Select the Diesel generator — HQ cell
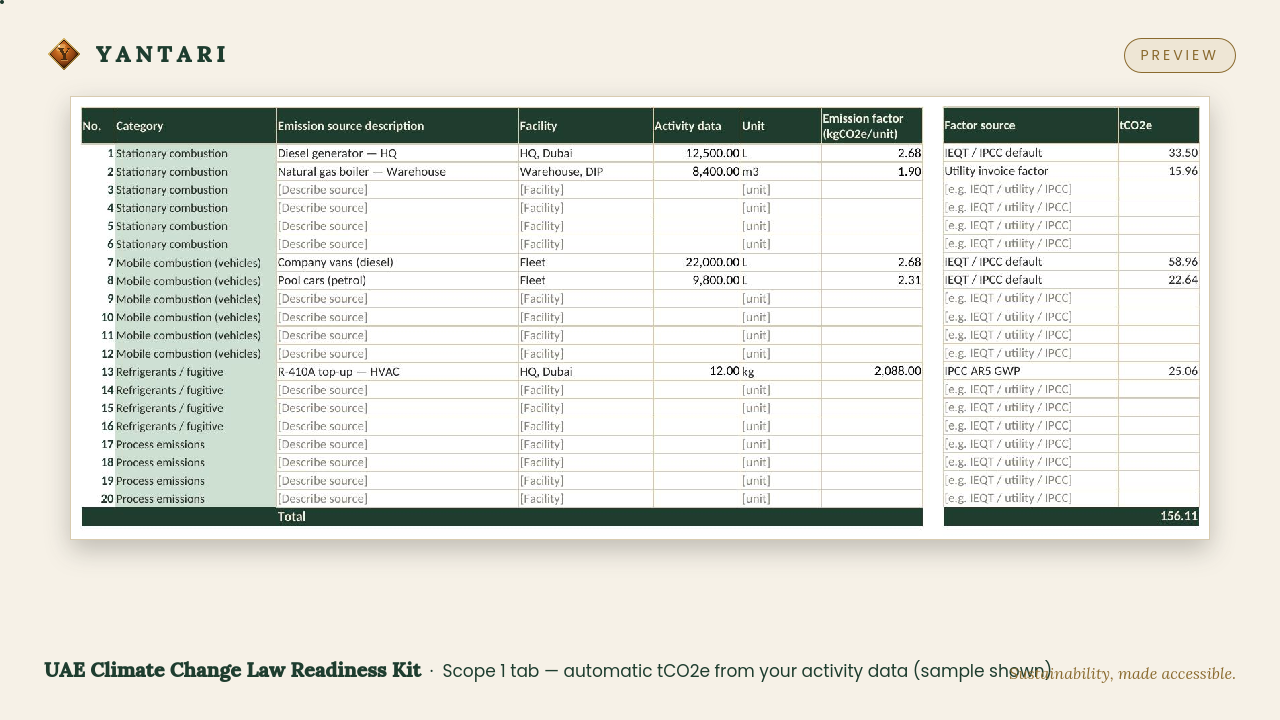Screen dimensions: 1280x720 [397, 153]
